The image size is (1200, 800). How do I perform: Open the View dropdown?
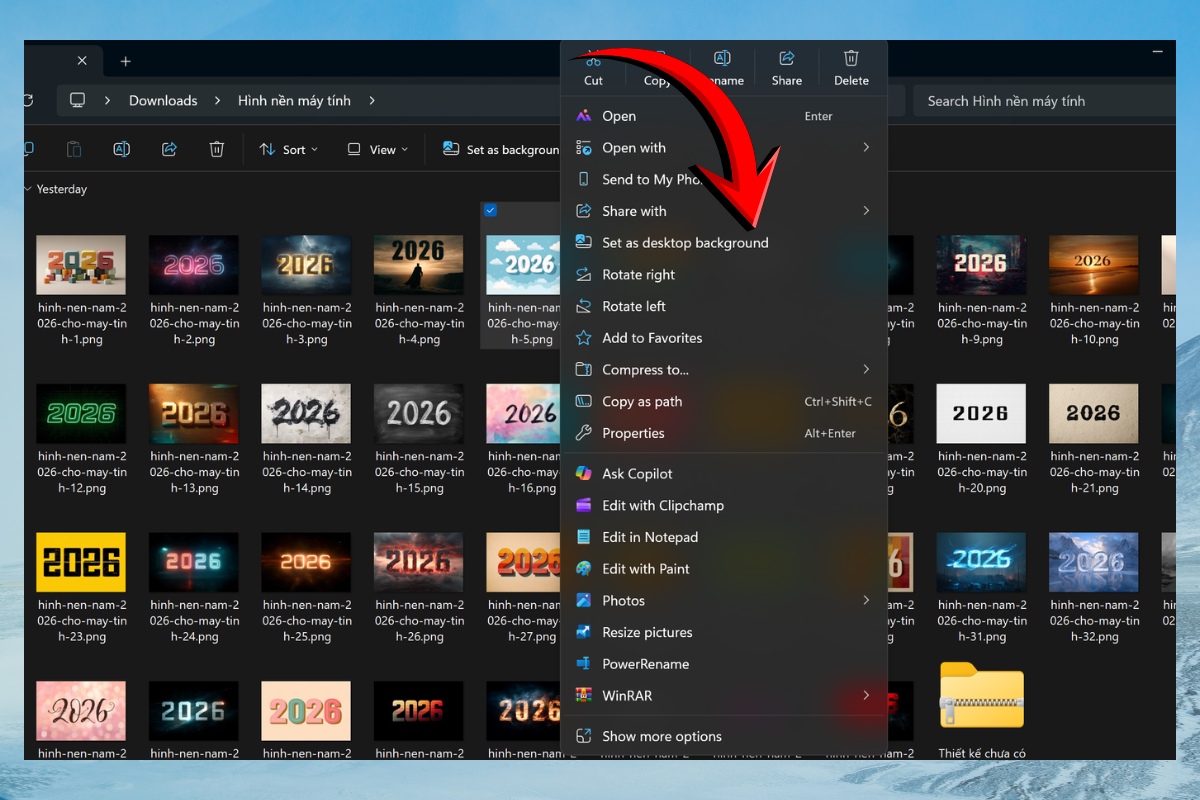(377, 149)
